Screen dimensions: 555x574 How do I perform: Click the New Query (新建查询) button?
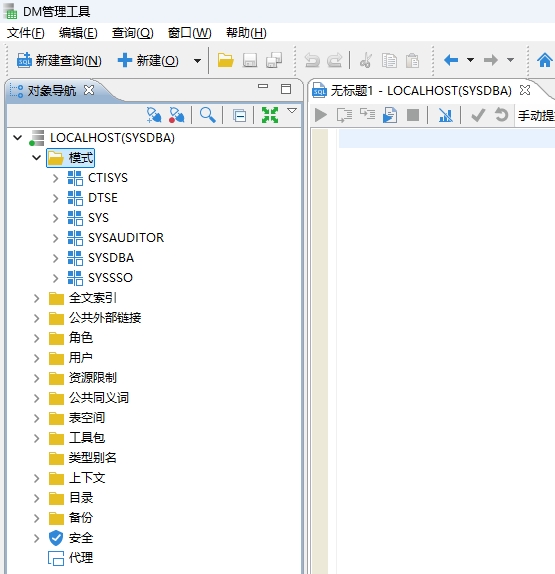[x=59, y=60]
